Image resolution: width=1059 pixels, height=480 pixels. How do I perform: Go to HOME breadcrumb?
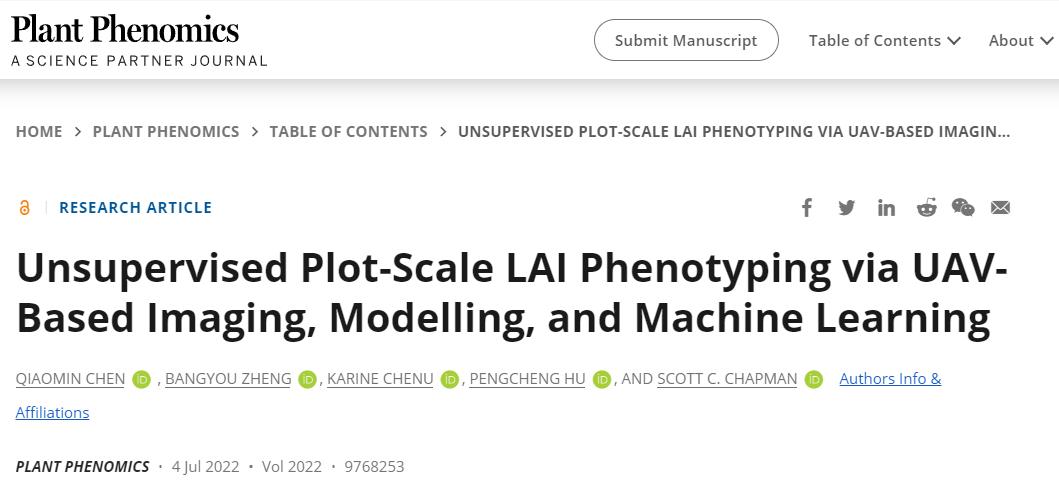39,132
